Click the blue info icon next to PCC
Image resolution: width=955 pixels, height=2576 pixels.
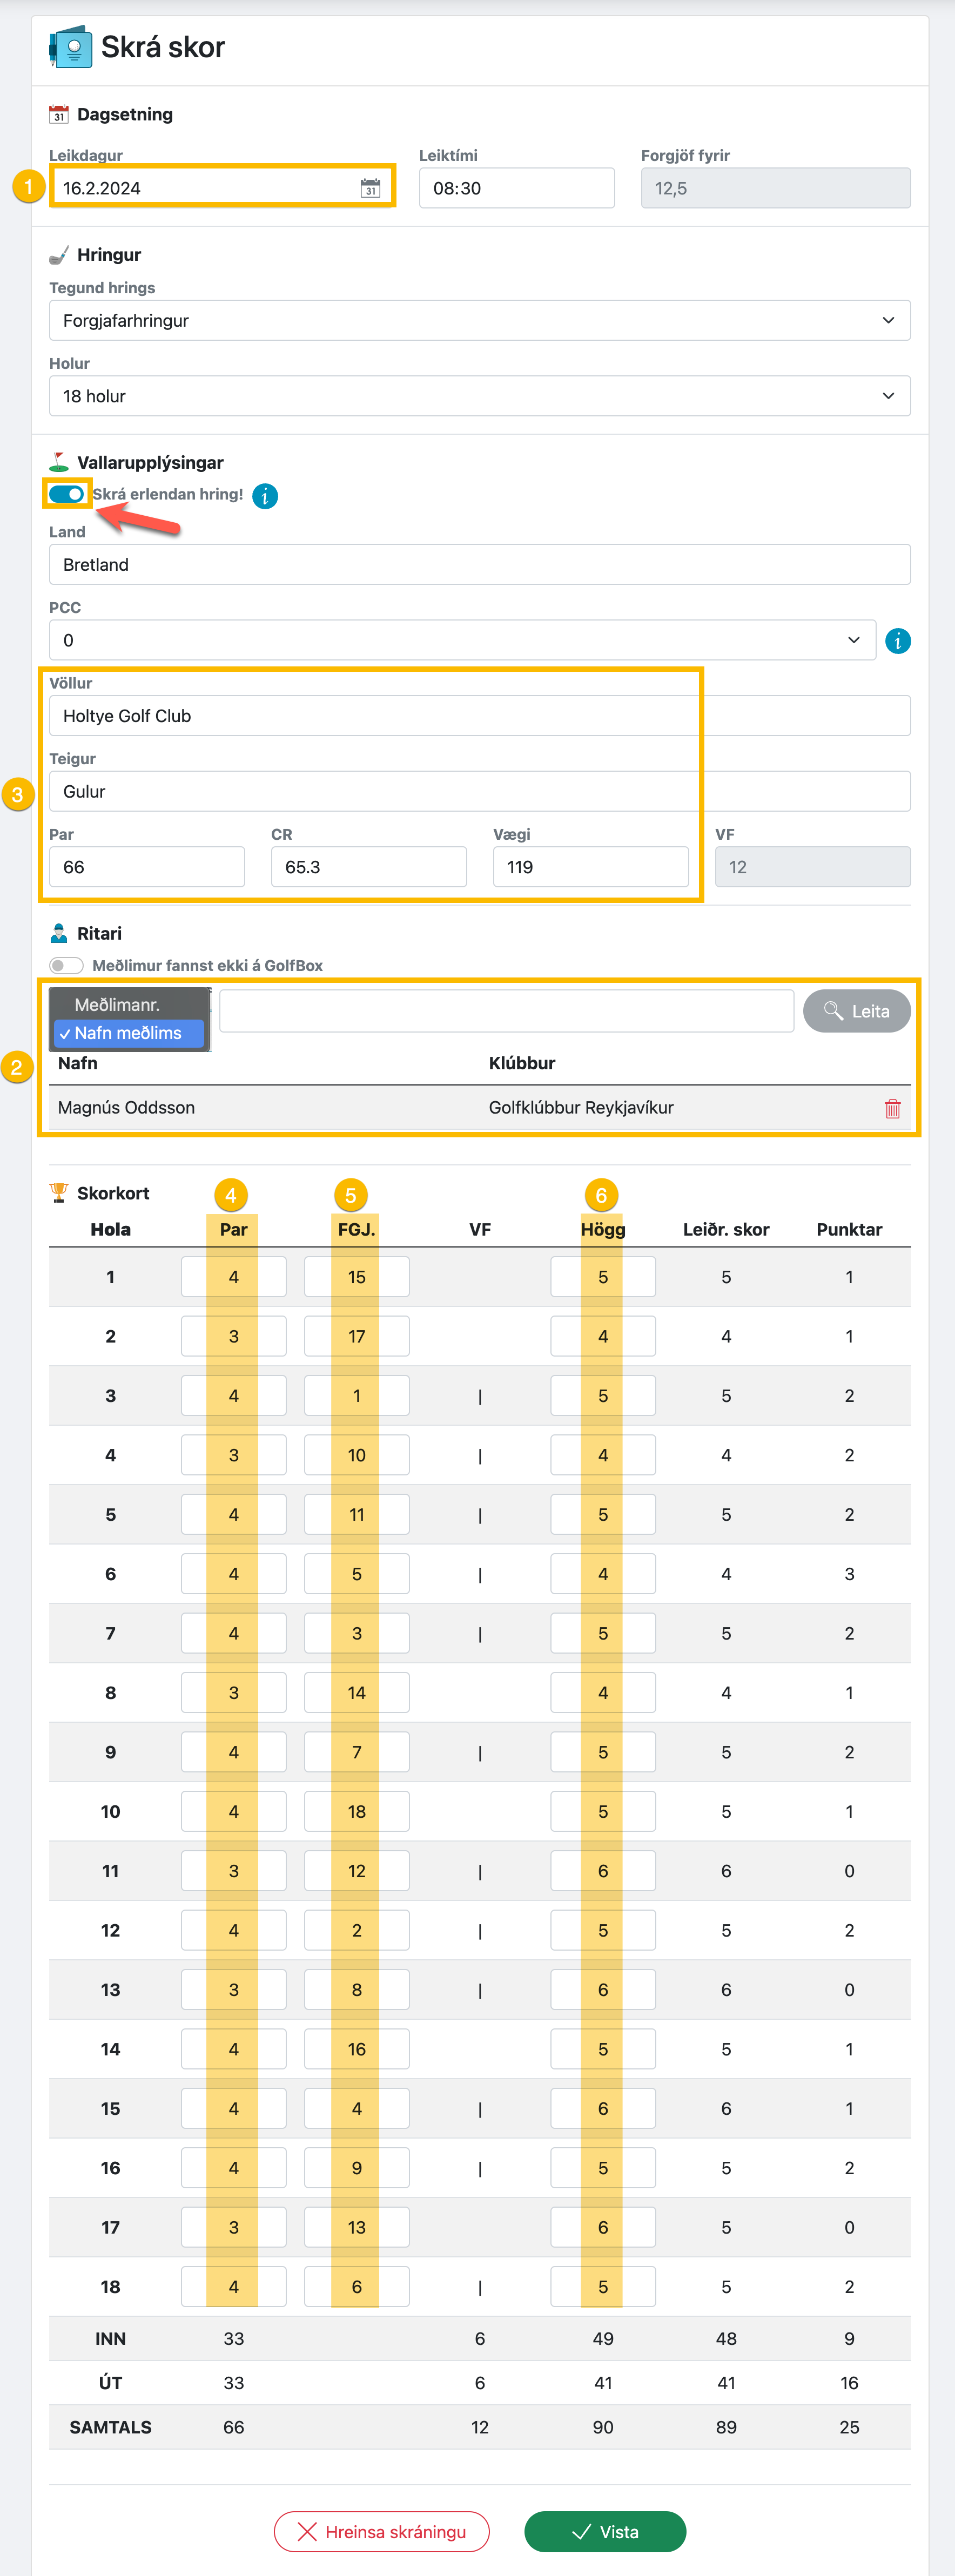coord(897,641)
